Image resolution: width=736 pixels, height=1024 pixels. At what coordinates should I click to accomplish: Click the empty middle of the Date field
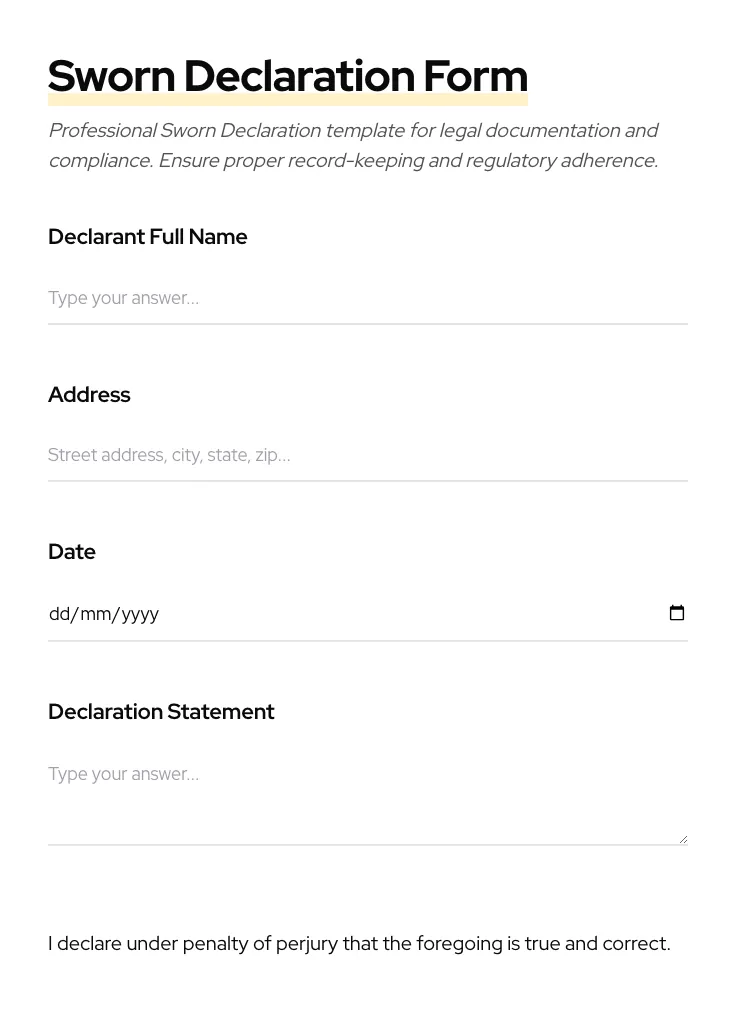[400, 614]
